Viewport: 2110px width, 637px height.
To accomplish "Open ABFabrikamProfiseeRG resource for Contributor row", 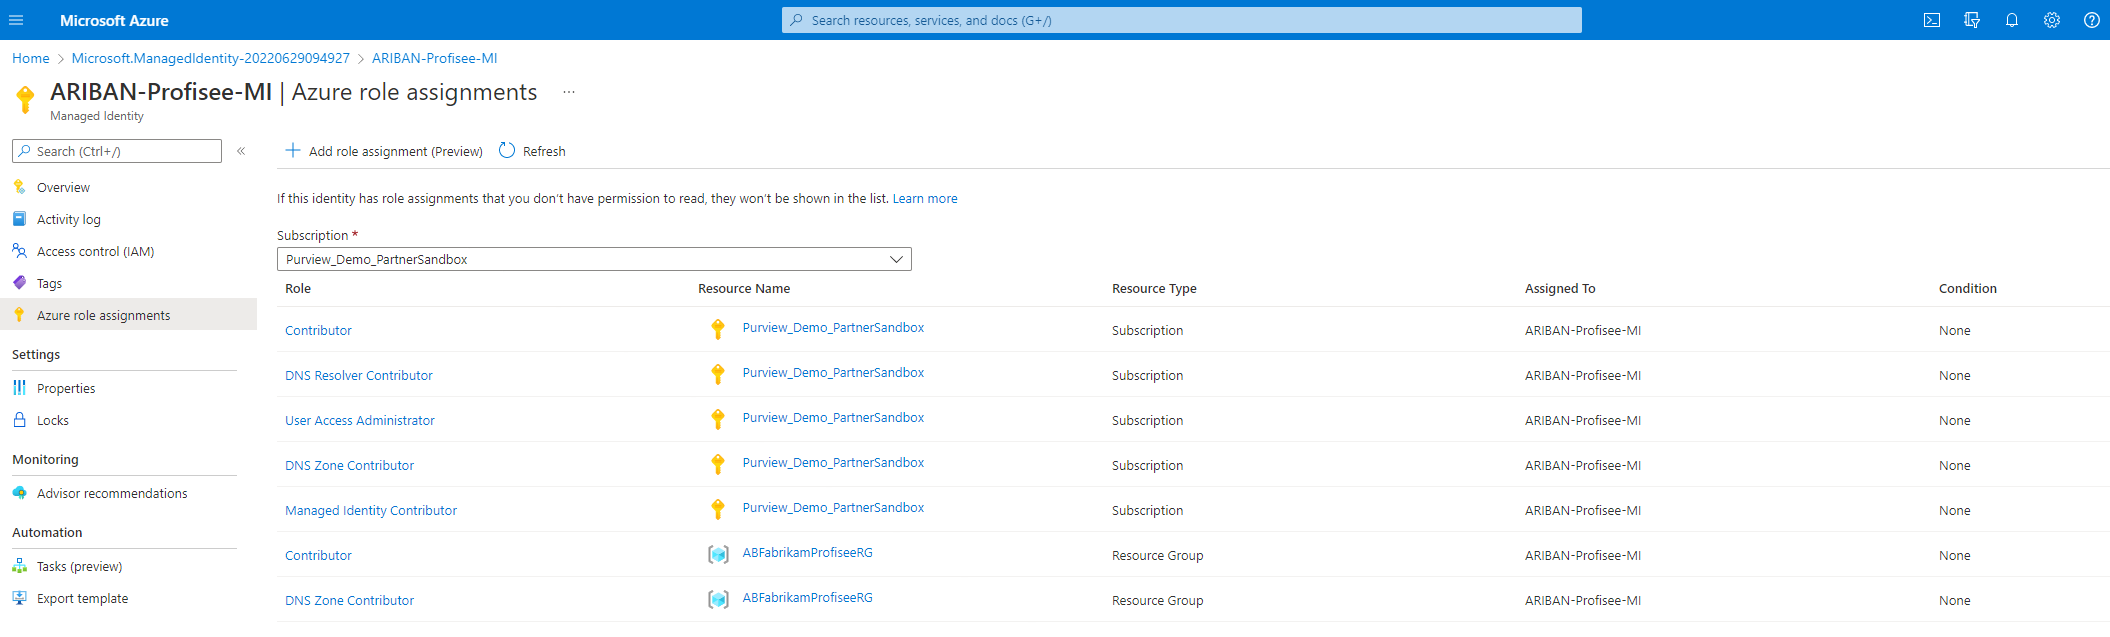I will (807, 553).
